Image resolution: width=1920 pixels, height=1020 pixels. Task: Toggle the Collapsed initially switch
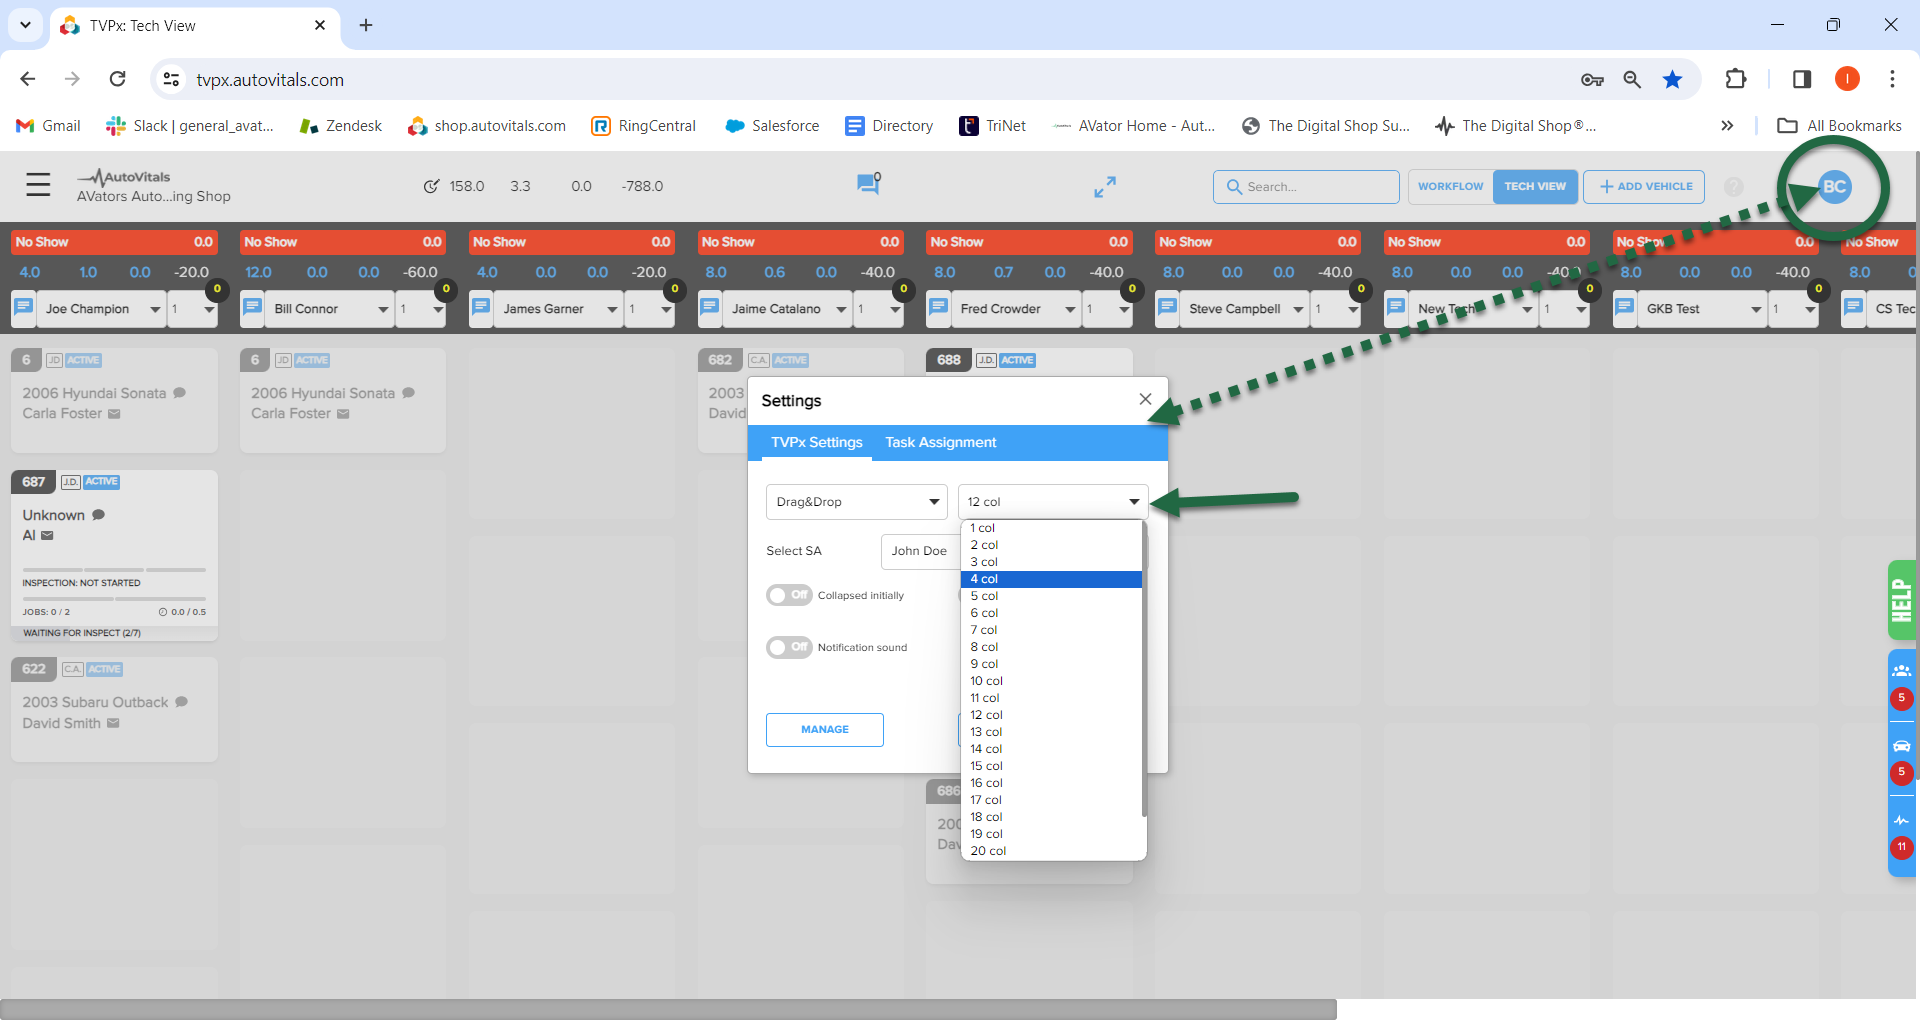(x=789, y=595)
